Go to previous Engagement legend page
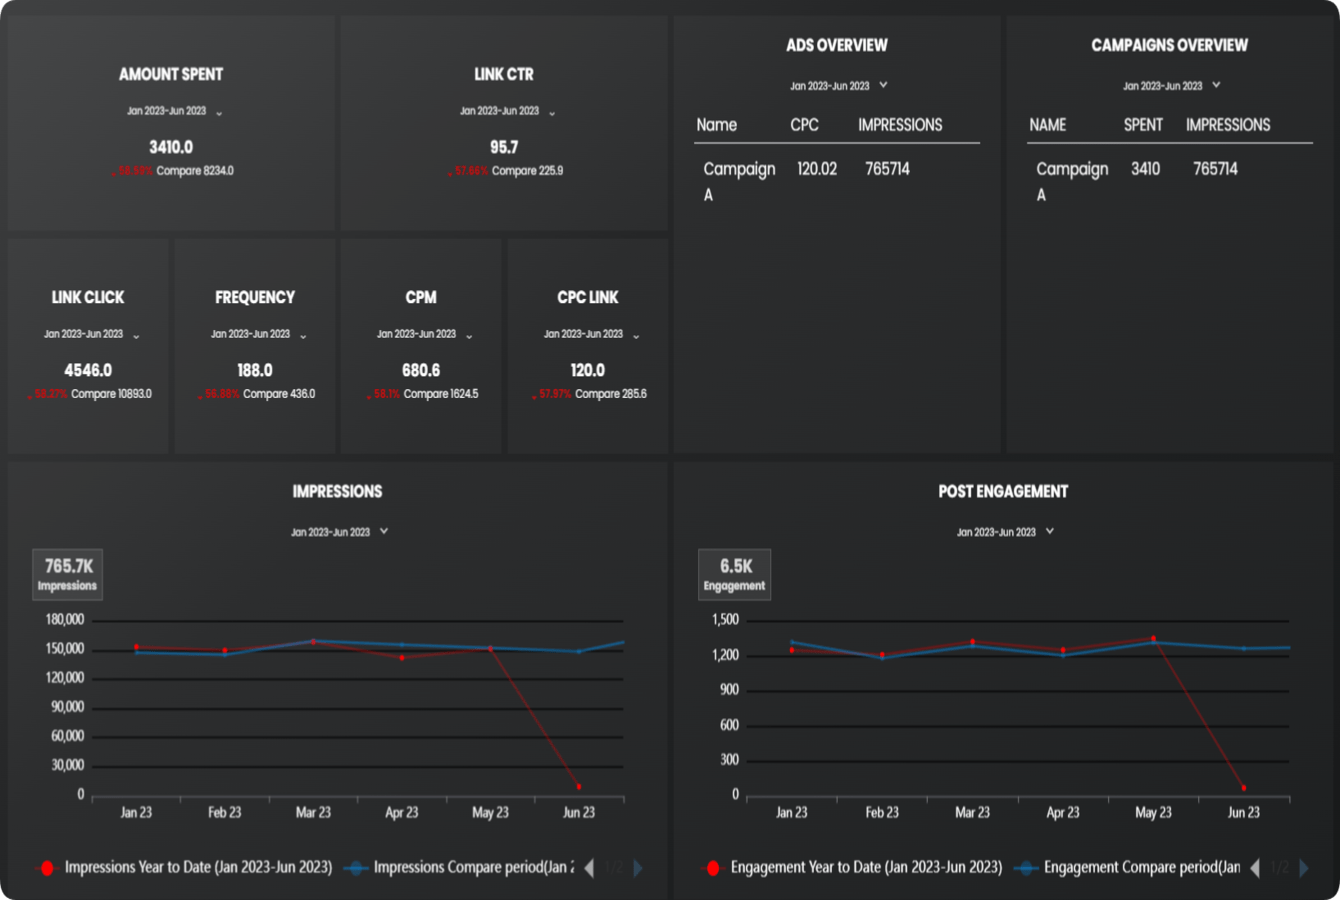The width and height of the screenshot is (1340, 900). coord(1255,868)
